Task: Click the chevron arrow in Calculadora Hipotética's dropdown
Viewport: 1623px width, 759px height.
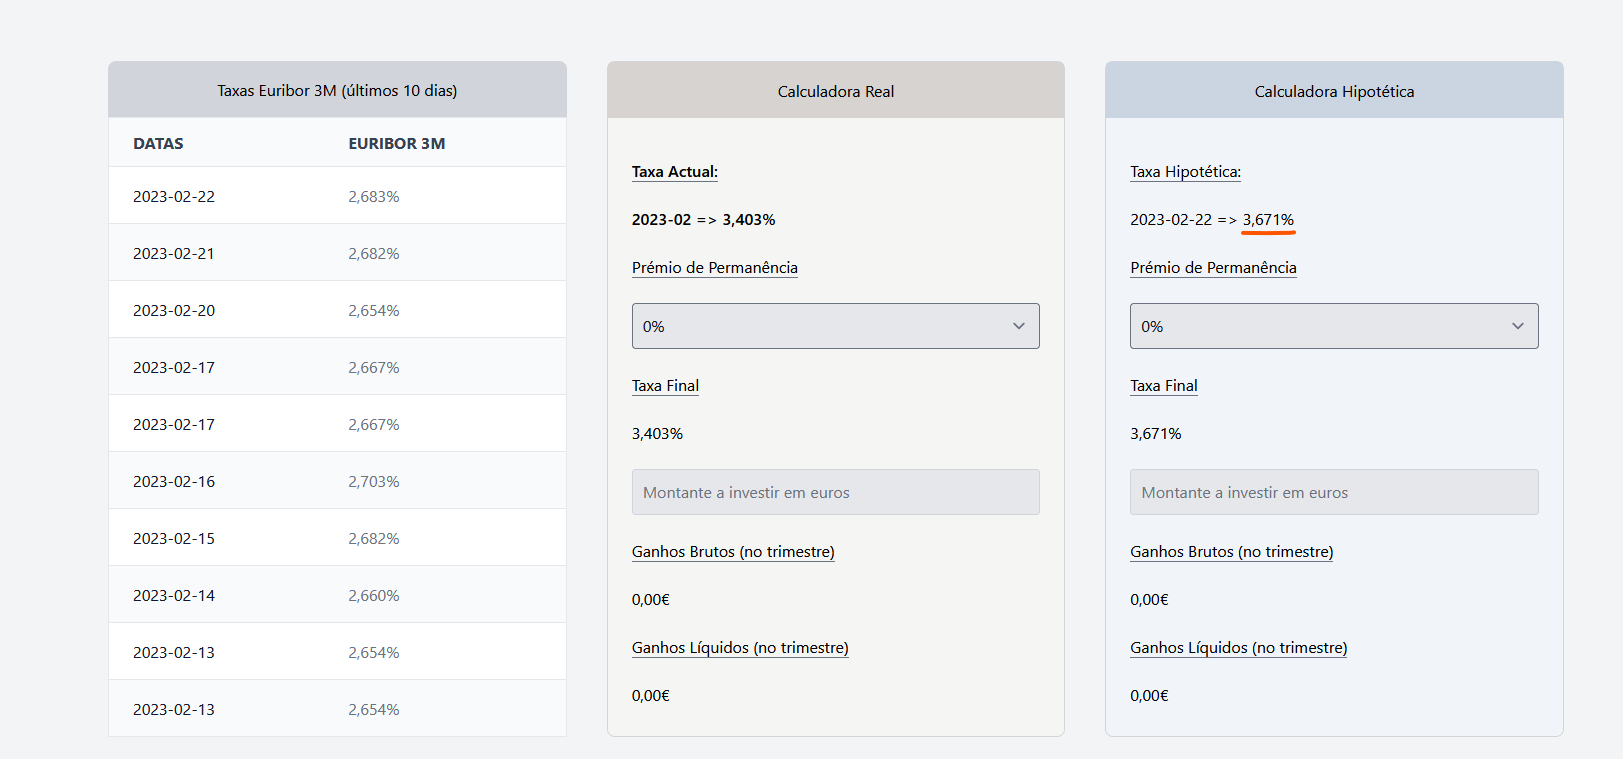Action: (1517, 326)
